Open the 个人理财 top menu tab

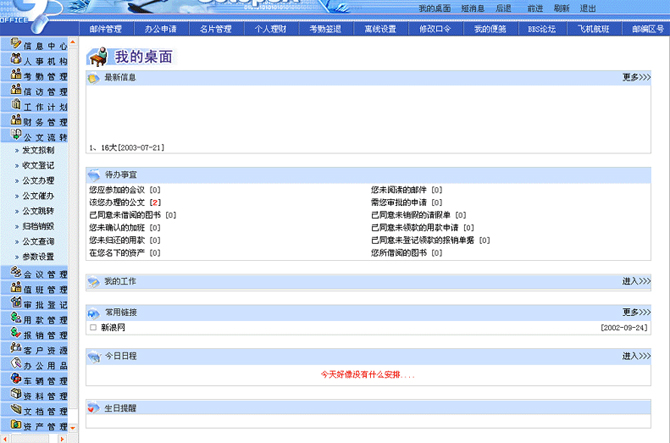[269, 29]
